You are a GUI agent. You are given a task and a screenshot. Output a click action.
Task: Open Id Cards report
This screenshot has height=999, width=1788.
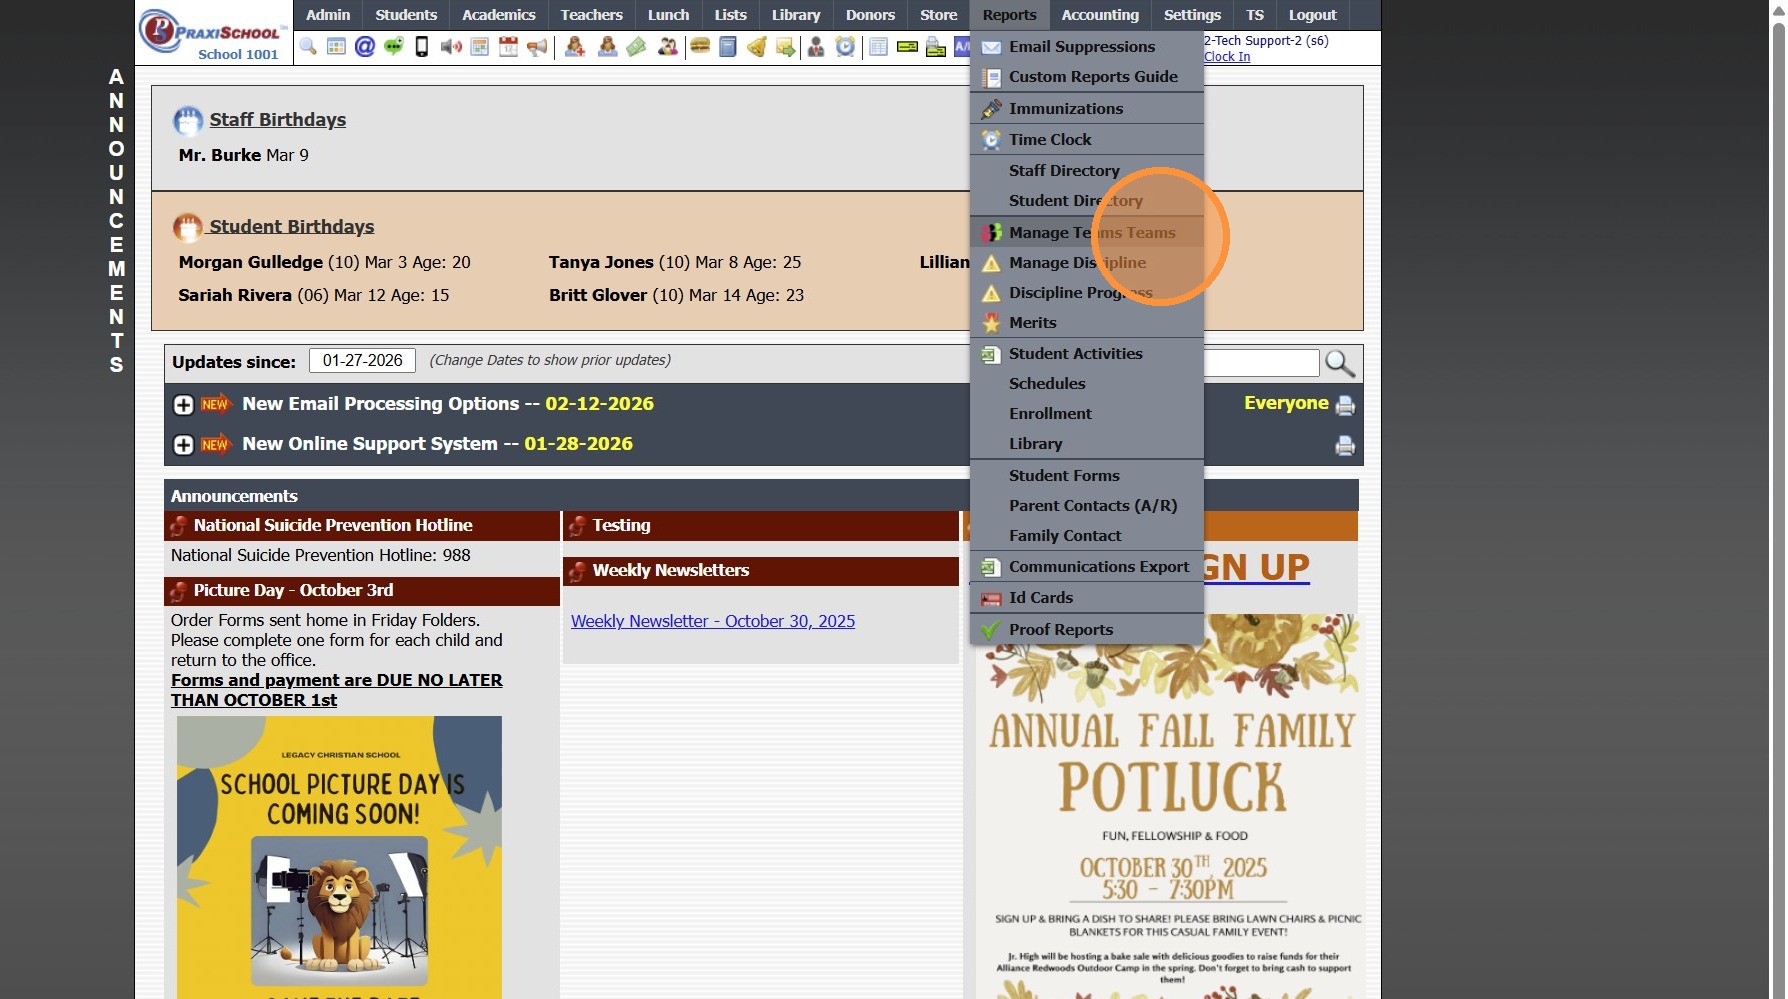click(x=1087, y=598)
